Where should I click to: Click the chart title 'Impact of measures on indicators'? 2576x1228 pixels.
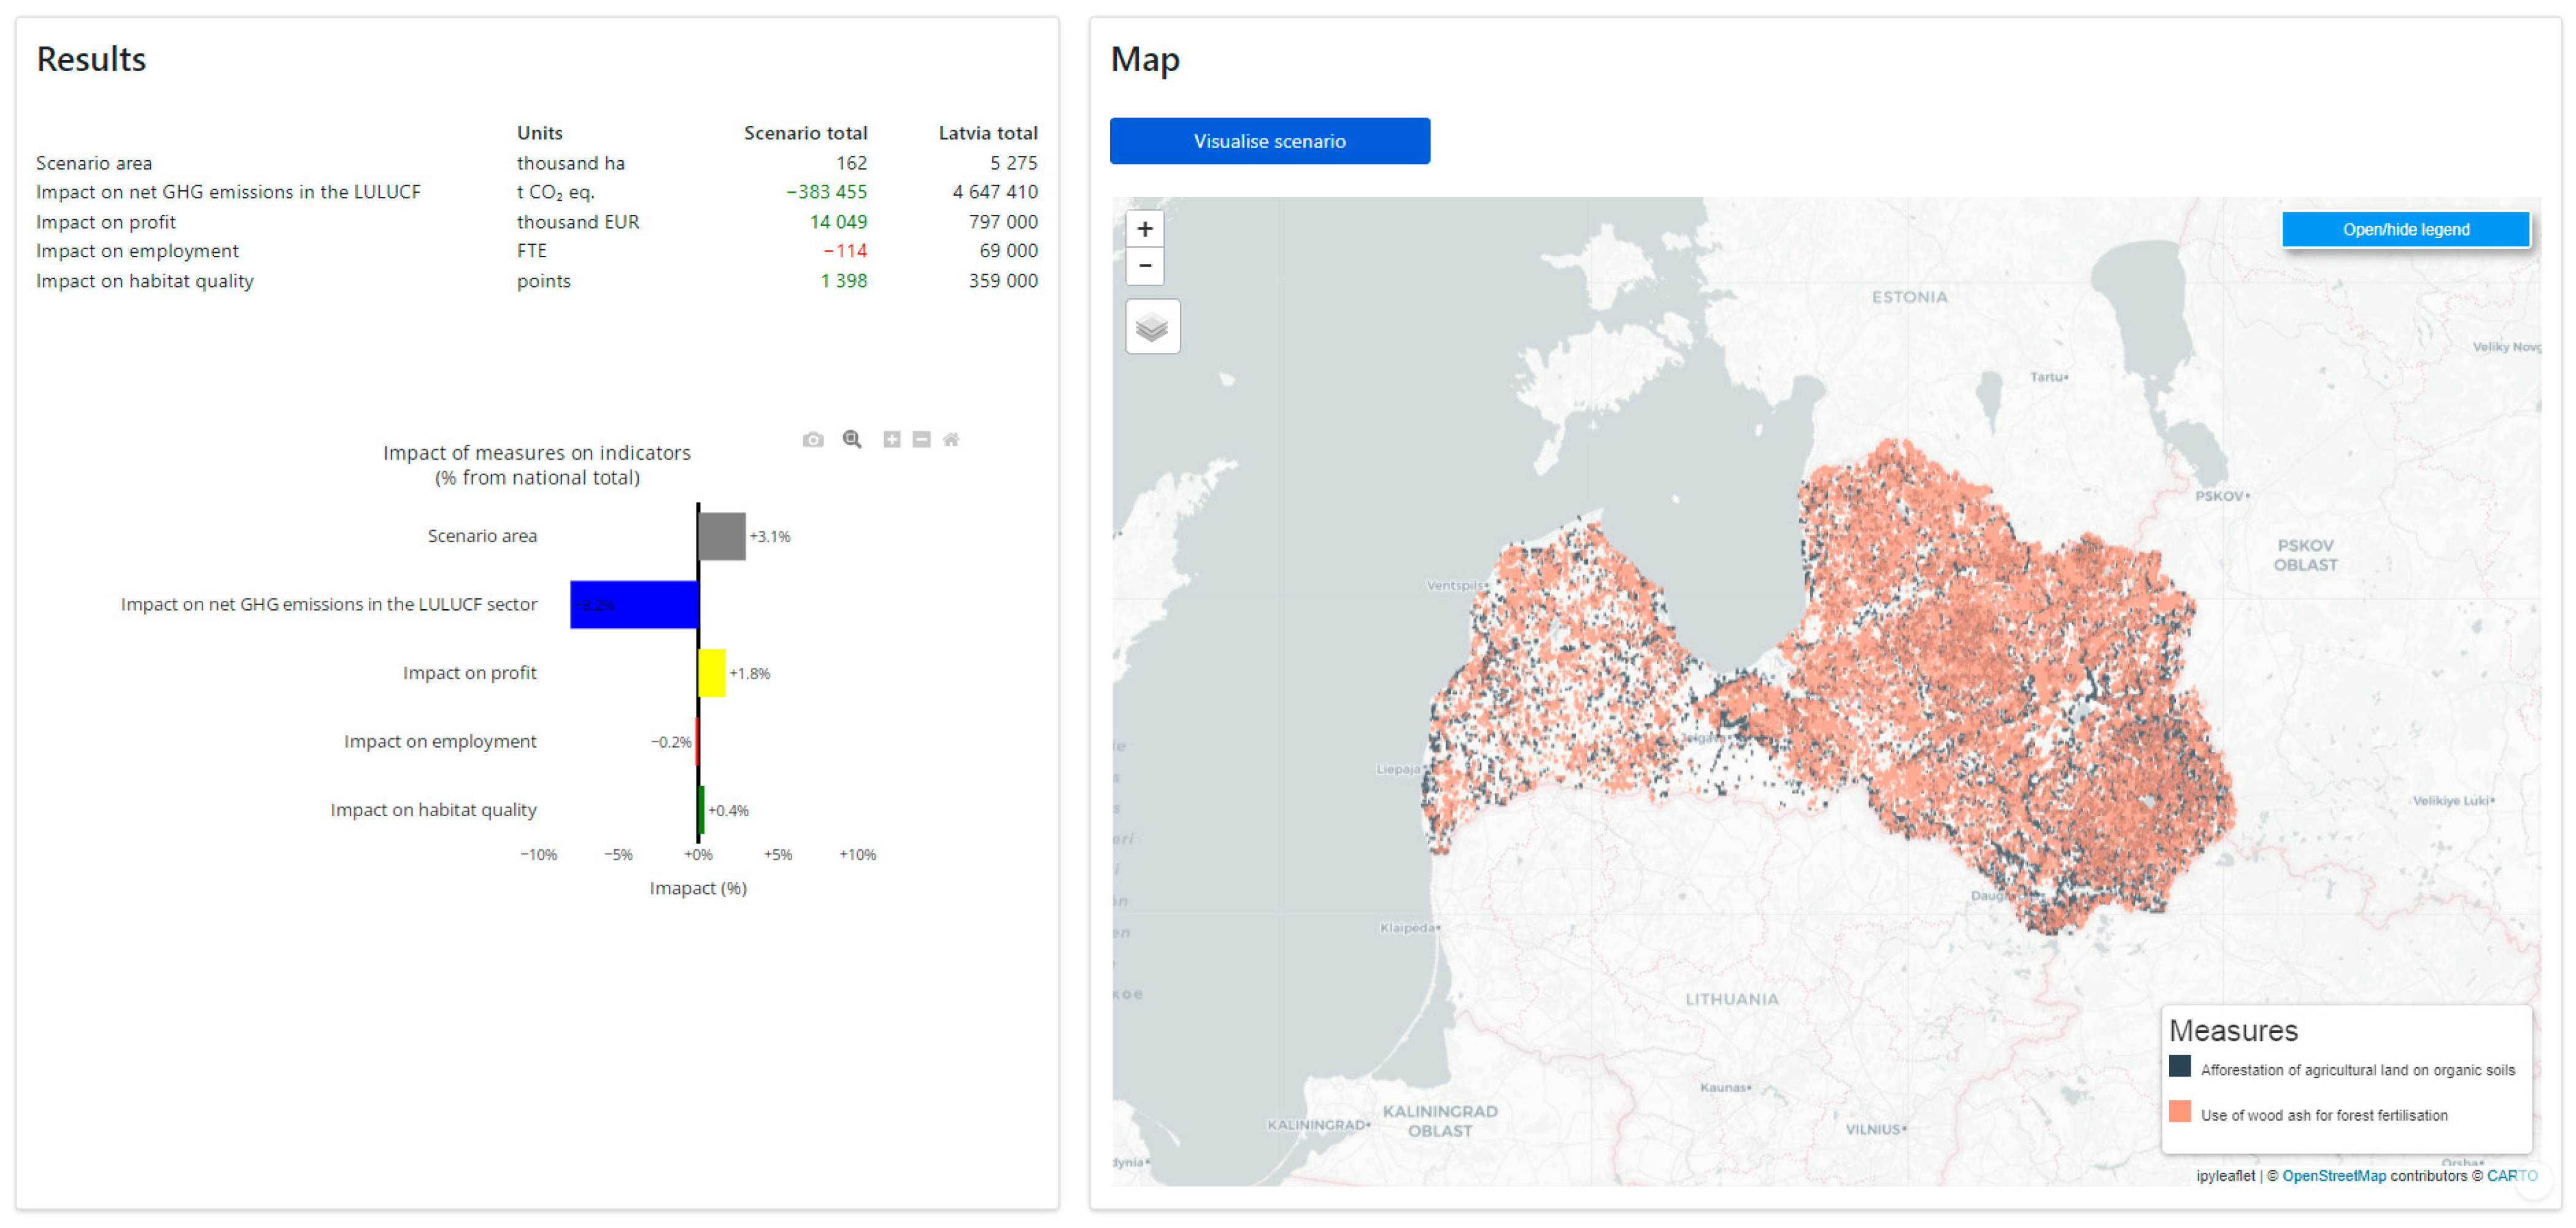pyautogui.click(x=537, y=453)
